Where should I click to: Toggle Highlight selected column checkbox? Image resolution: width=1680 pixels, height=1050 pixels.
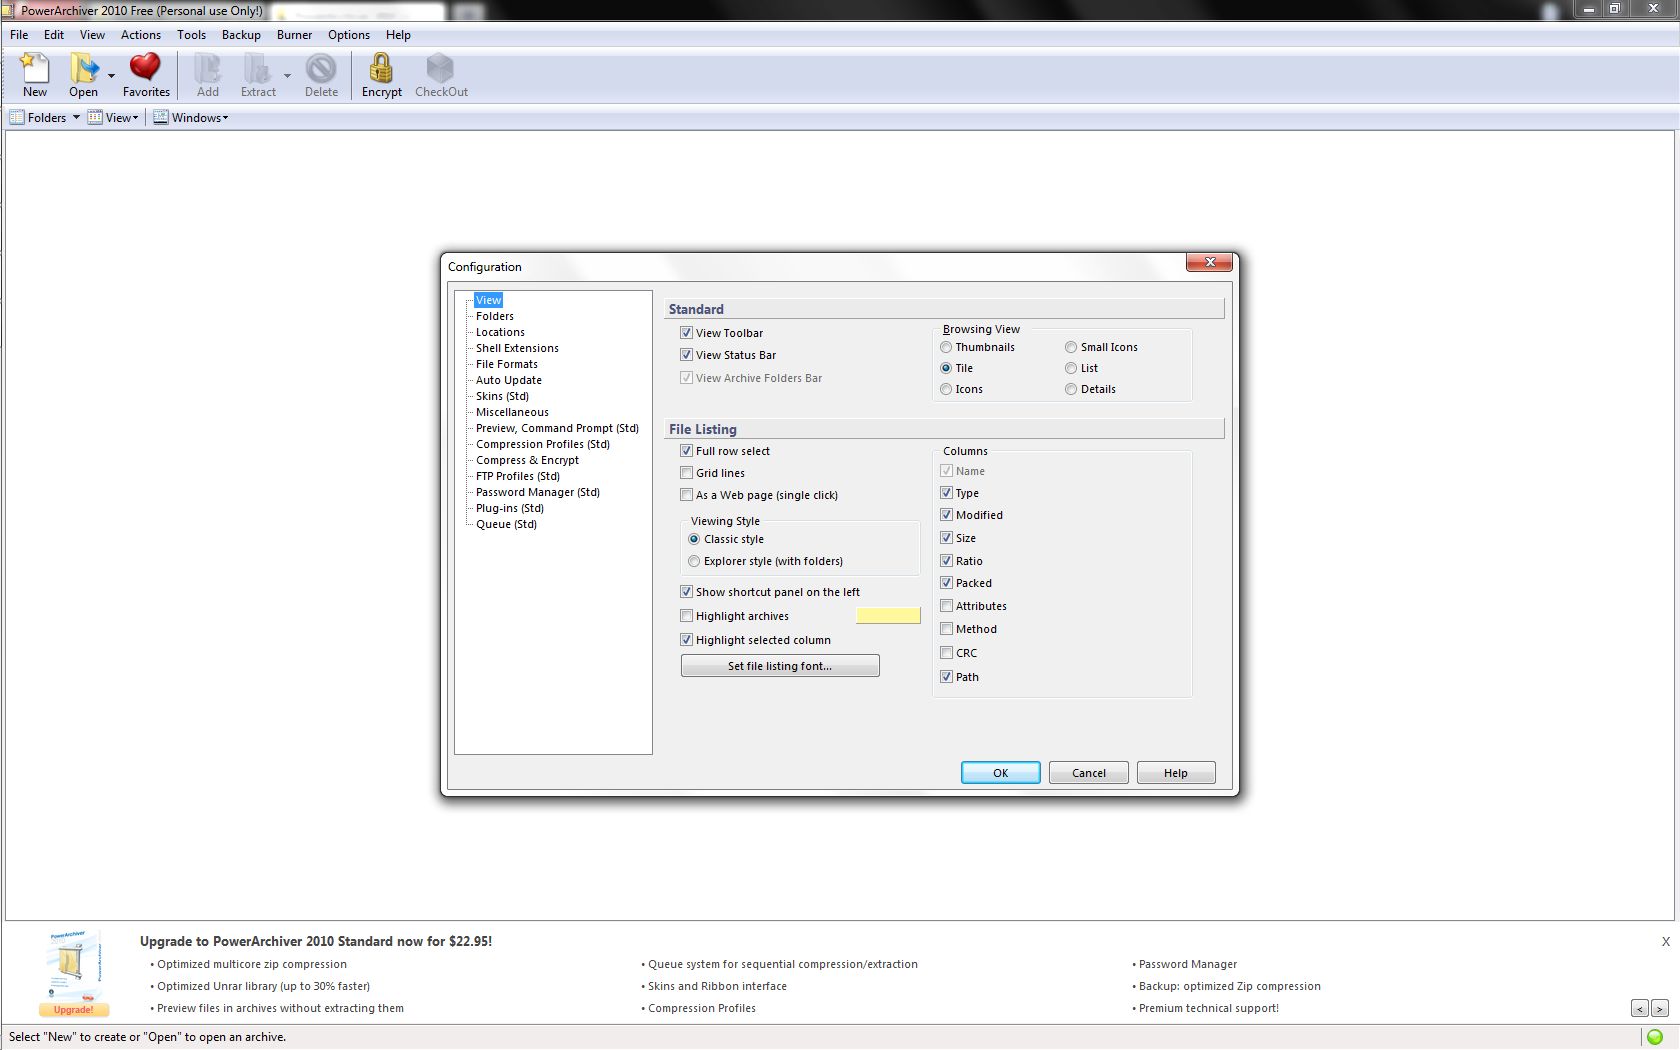point(686,640)
